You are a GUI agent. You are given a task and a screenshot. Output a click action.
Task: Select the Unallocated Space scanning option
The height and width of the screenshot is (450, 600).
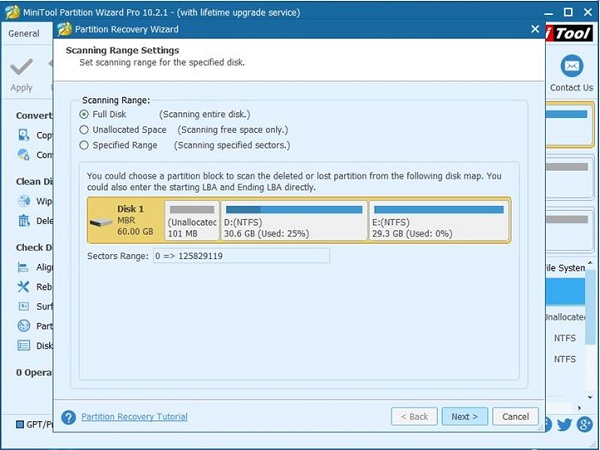84,130
